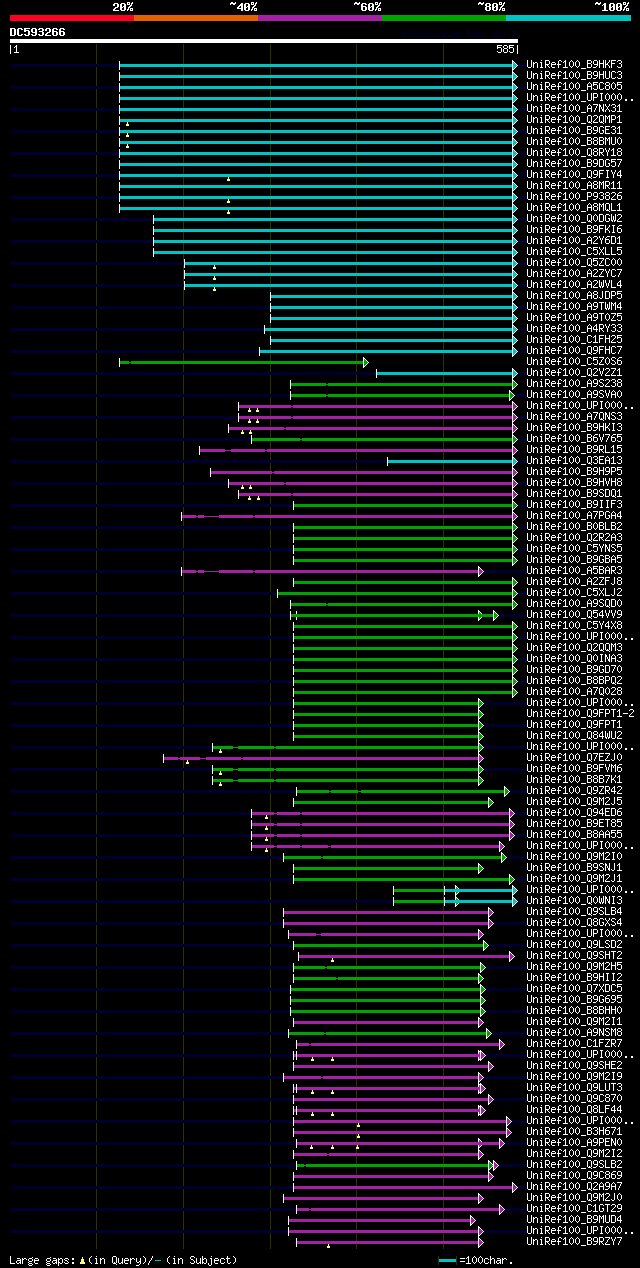Select label UniRef100_Q84WU2
640x1268 pixels.
click(x=574, y=736)
